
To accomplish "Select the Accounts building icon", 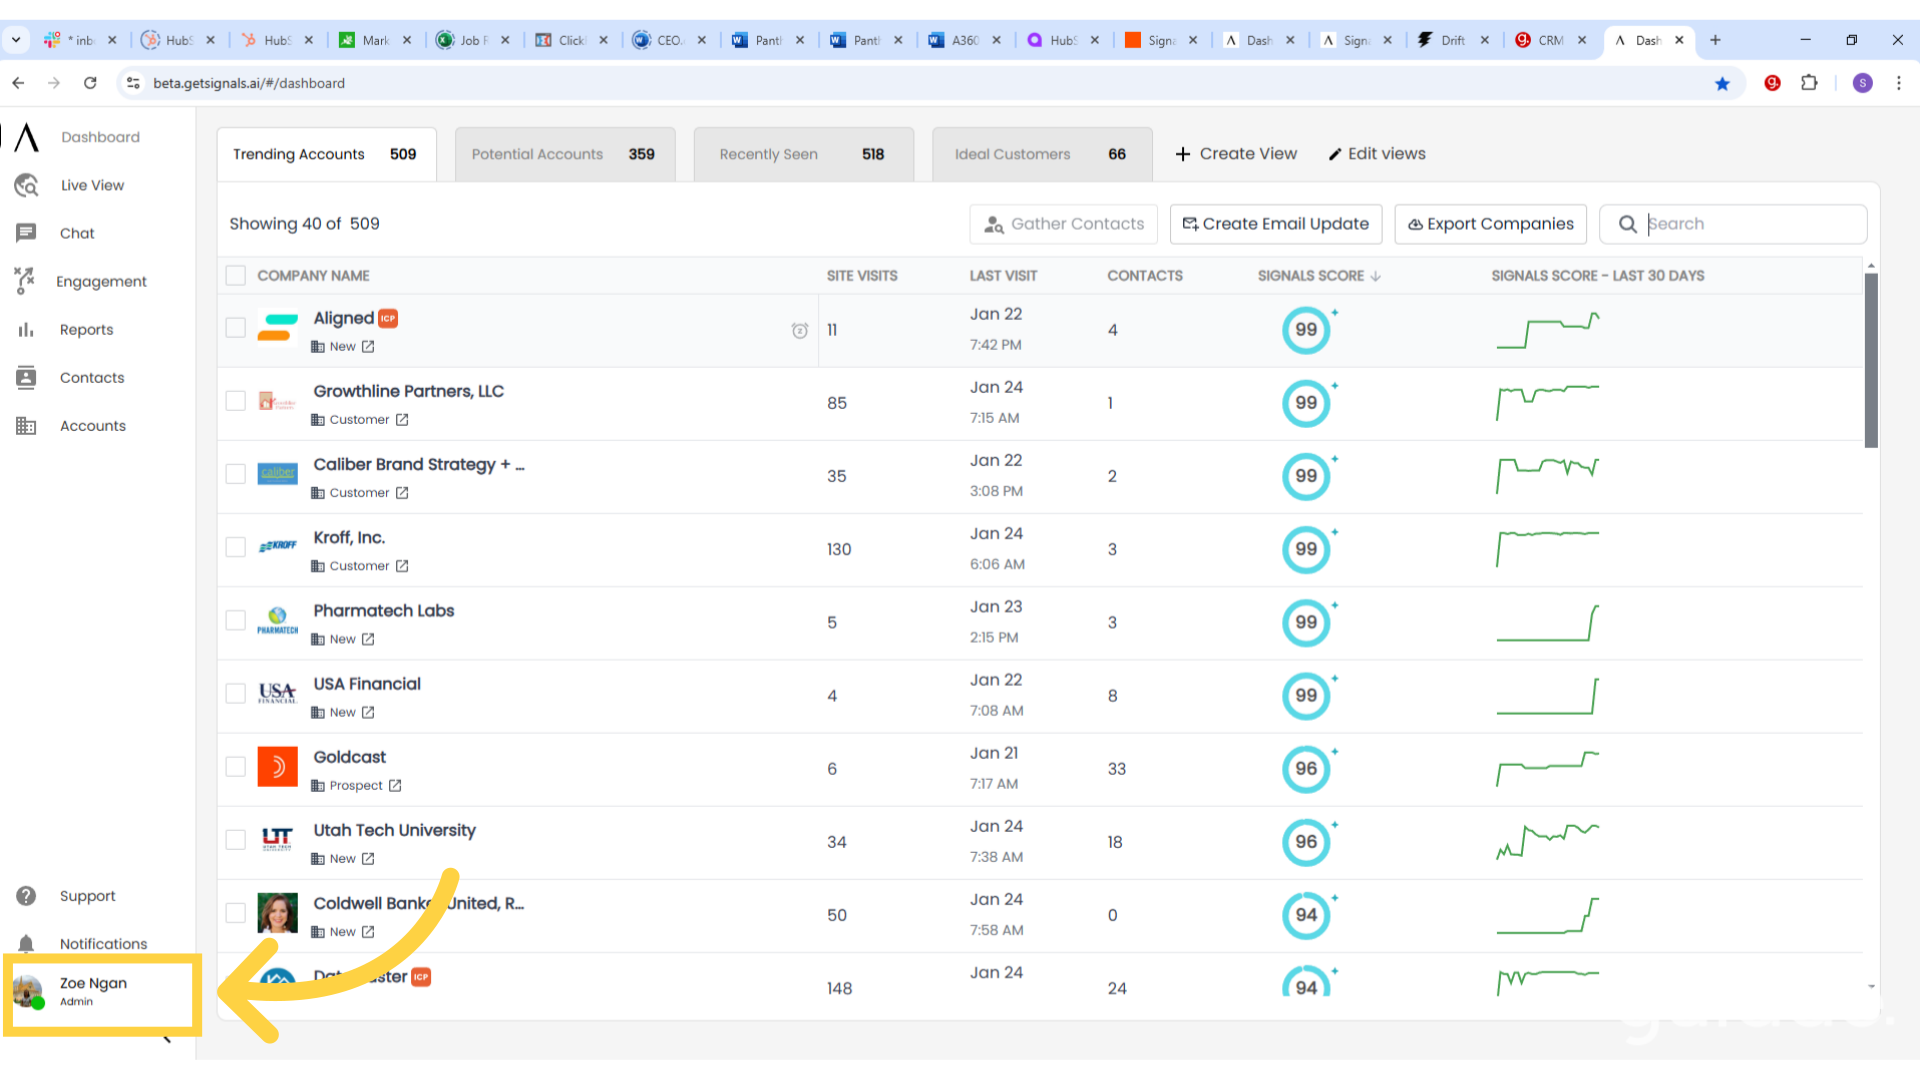I will point(26,425).
